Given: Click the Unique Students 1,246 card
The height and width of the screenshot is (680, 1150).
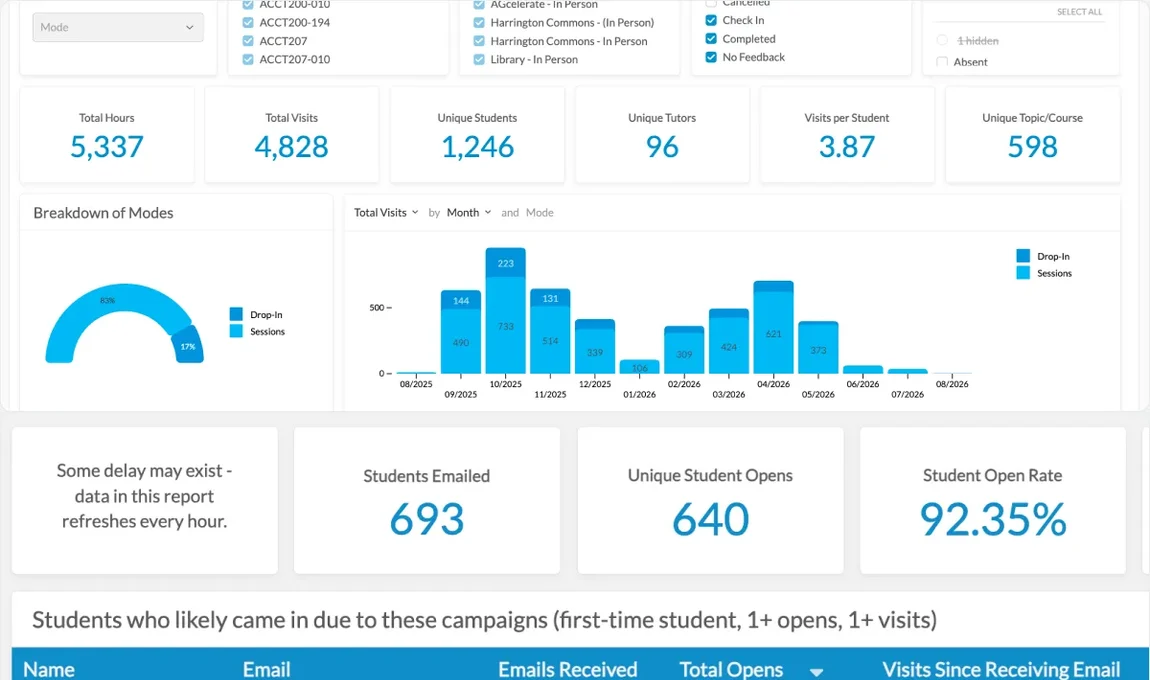Looking at the screenshot, I should pos(477,135).
